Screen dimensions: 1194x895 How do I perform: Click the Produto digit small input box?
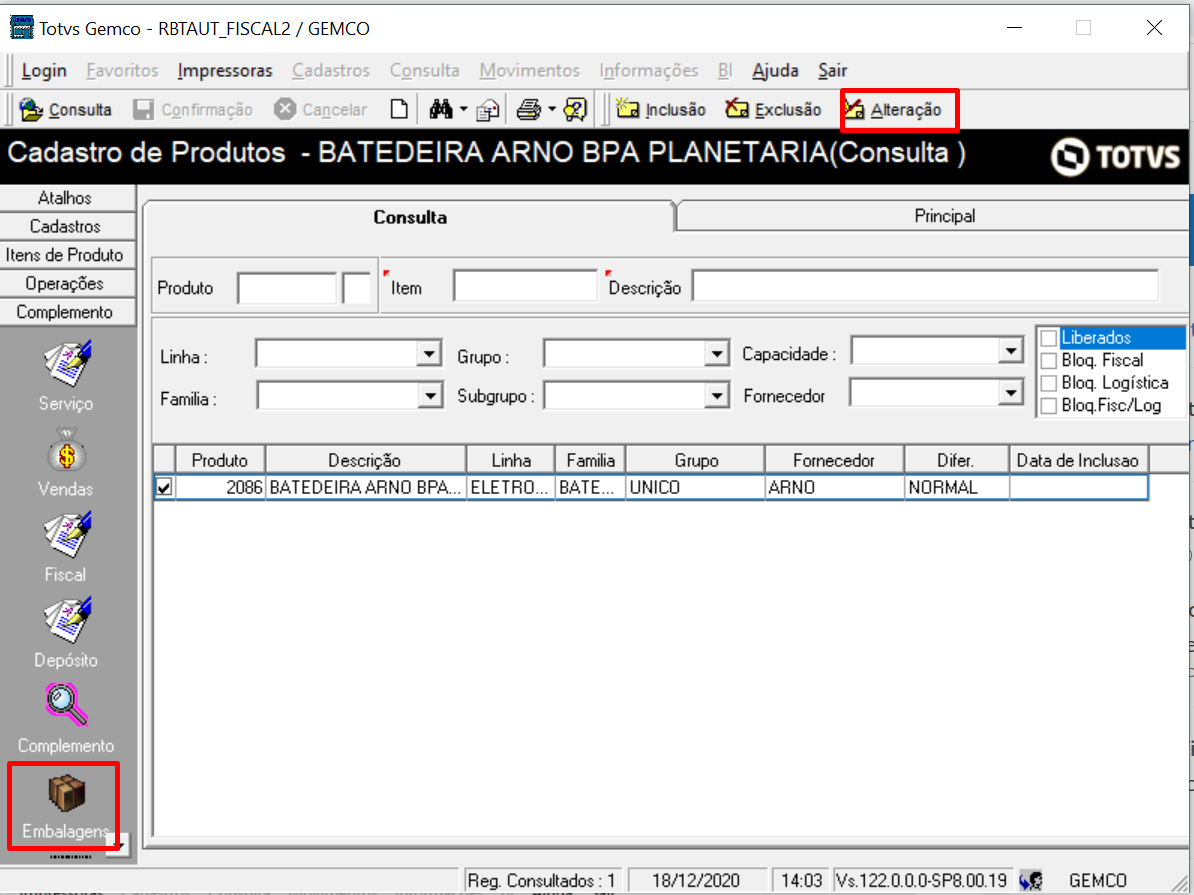(x=356, y=289)
